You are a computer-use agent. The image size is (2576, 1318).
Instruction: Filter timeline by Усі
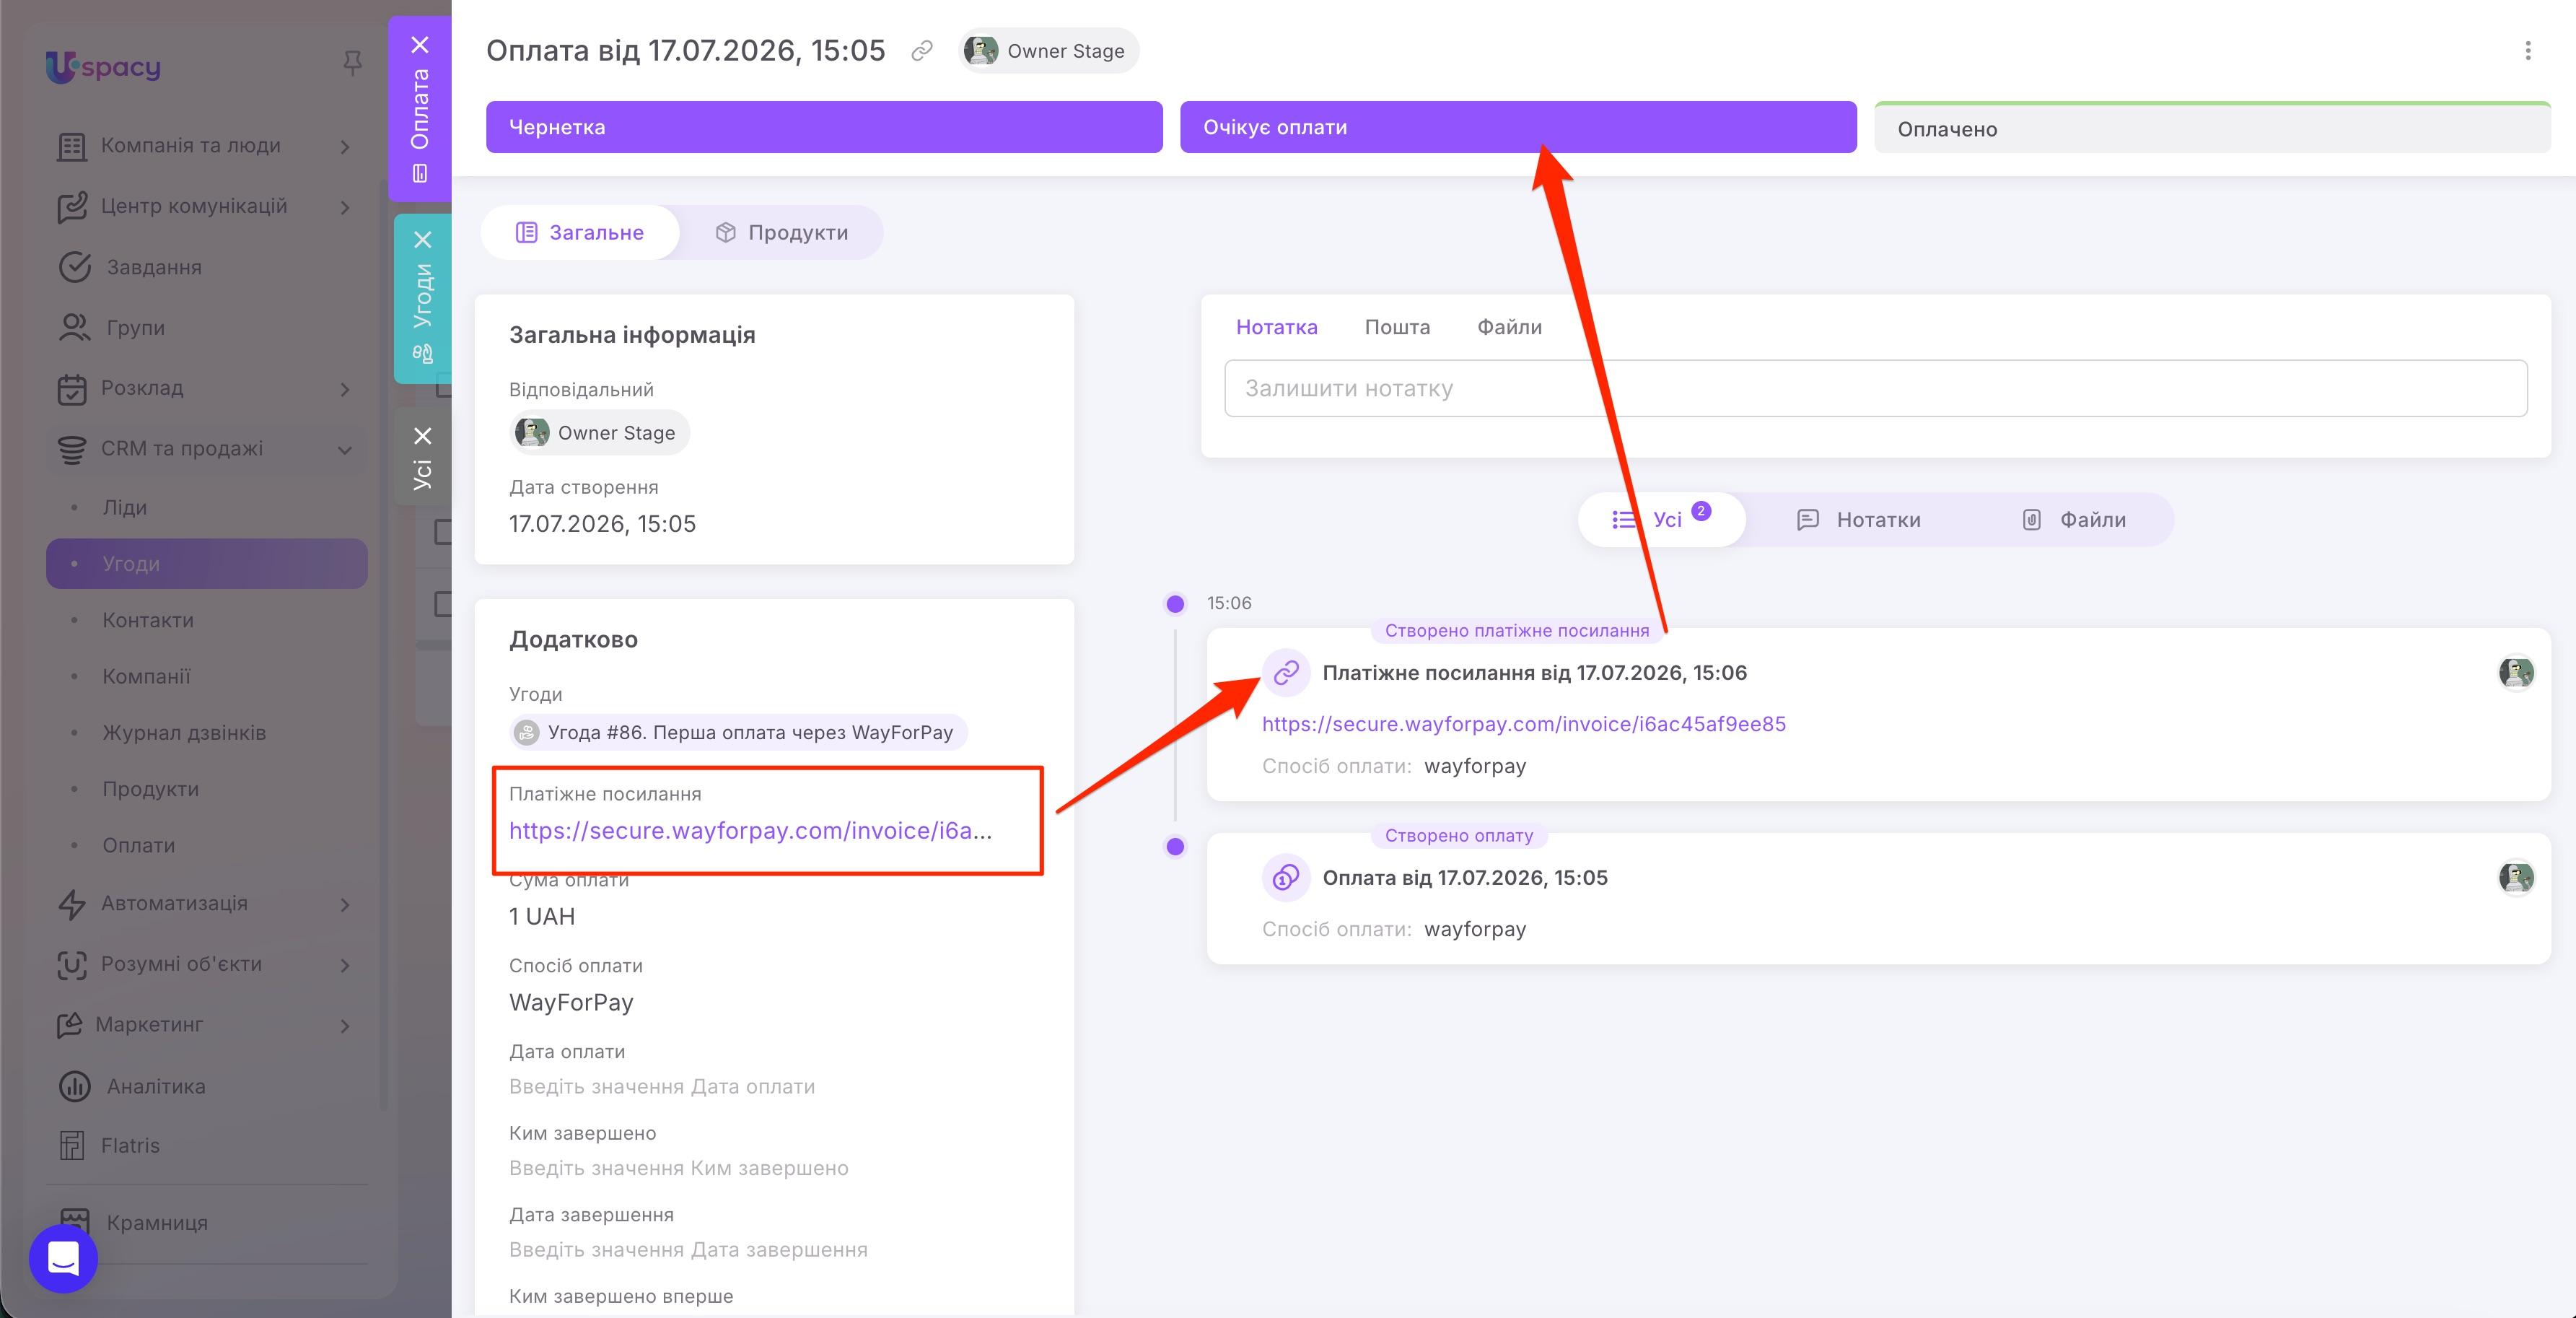(x=1662, y=519)
